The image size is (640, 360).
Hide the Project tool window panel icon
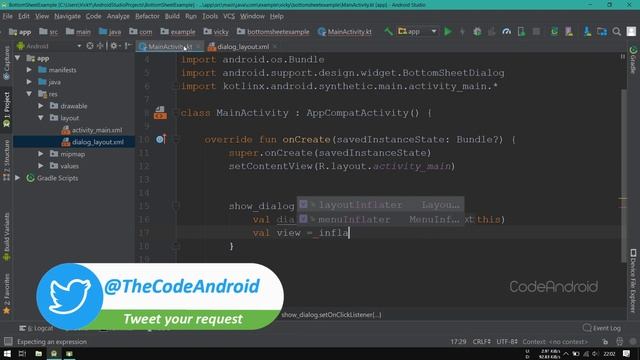[128, 46]
